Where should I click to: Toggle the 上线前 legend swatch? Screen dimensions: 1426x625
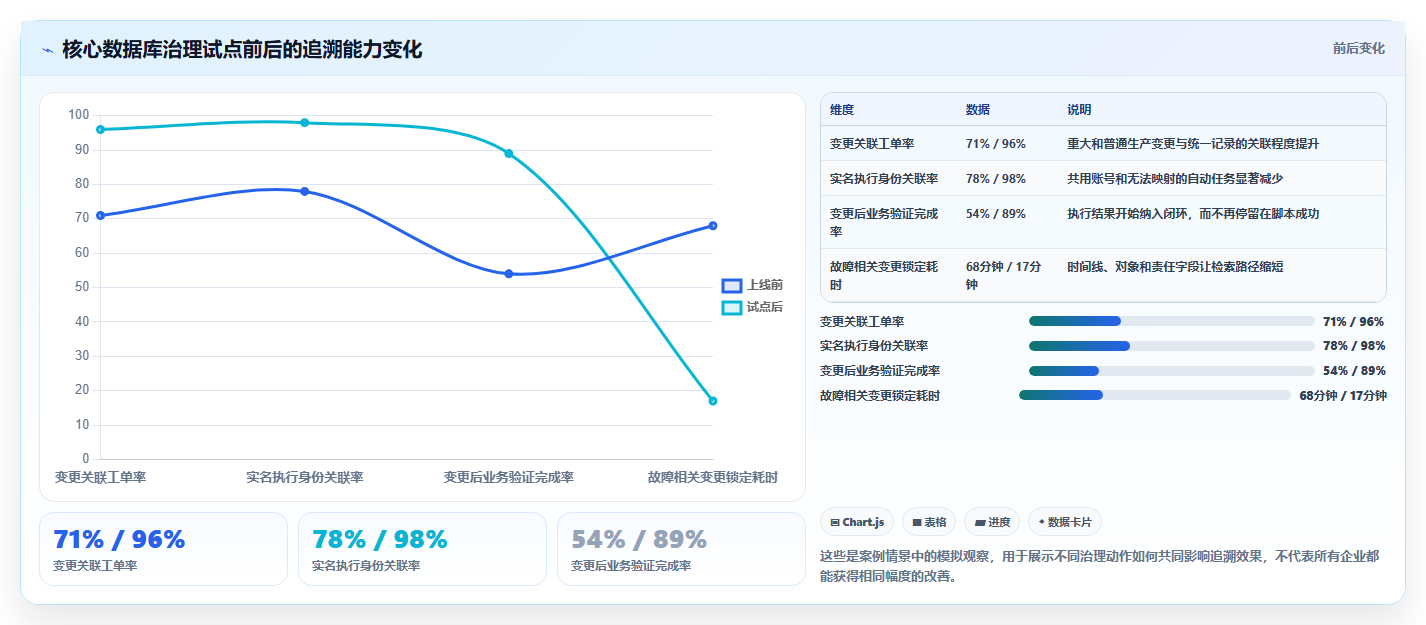(732, 286)
